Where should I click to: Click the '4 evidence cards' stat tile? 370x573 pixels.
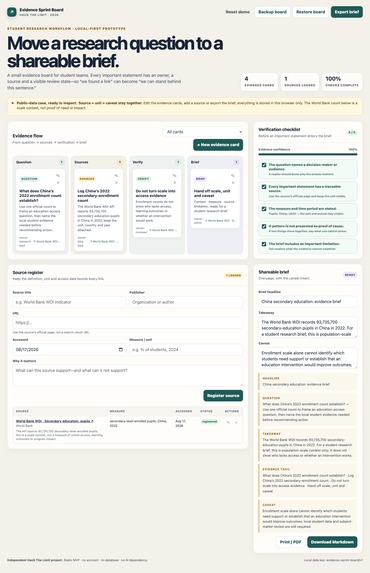click(259, 82)
